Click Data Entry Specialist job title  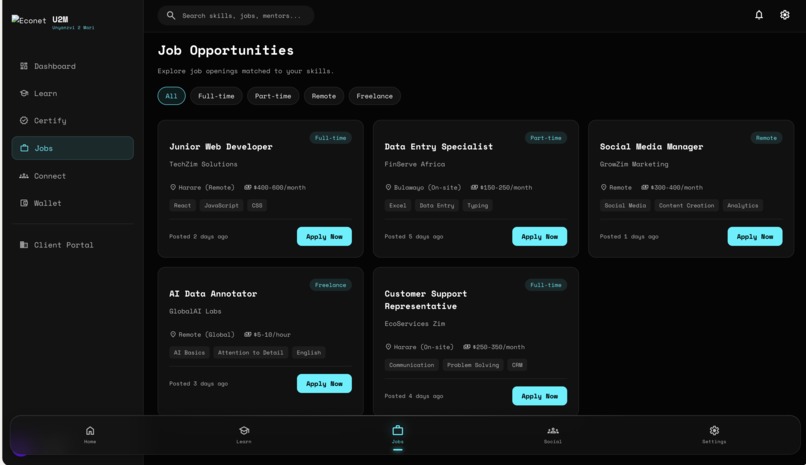click(438, 146)
